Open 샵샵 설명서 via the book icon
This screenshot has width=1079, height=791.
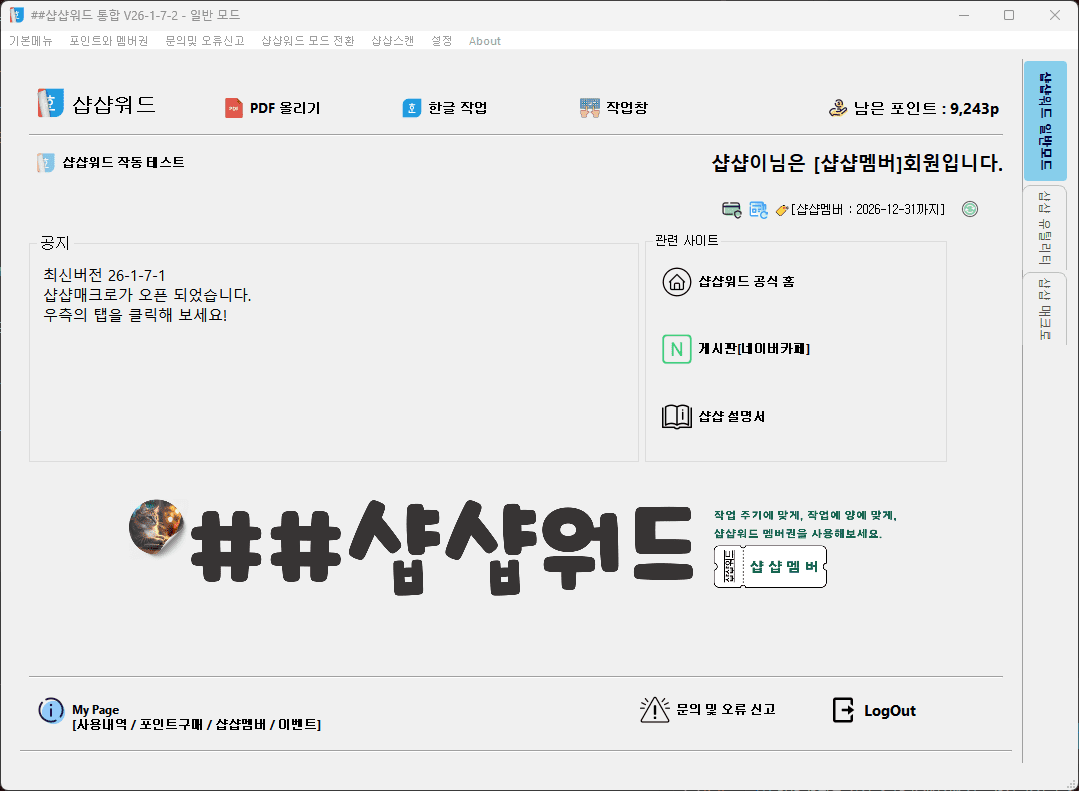(676, 418)
